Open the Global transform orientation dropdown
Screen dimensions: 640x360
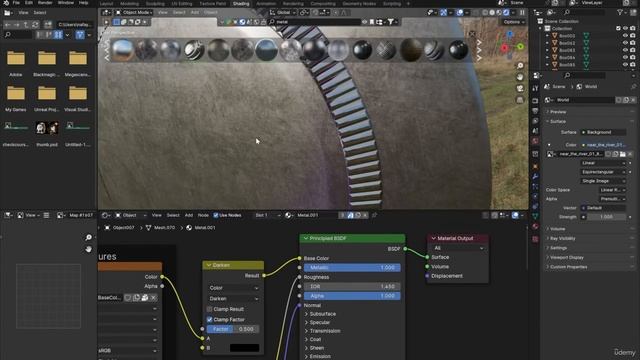tap(282, 13)
